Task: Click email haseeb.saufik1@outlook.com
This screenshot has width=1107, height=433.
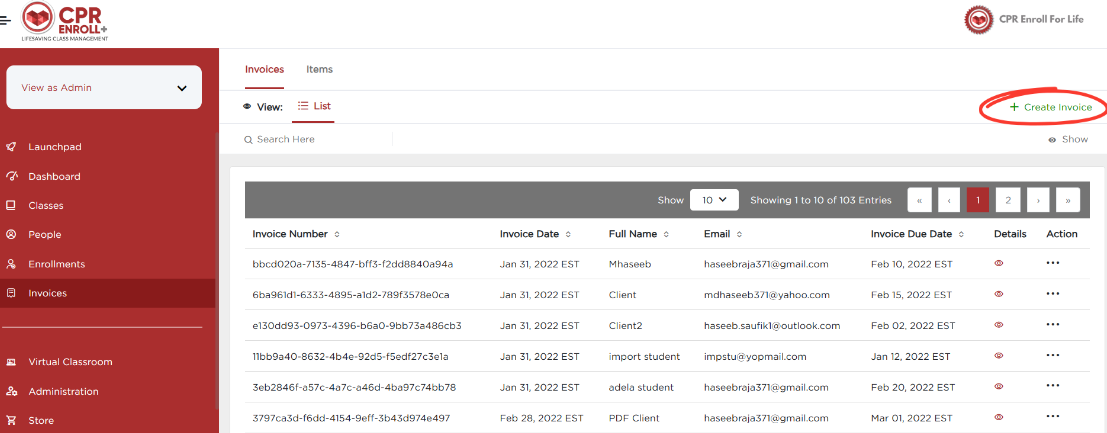Action: [x=772, y=326]
